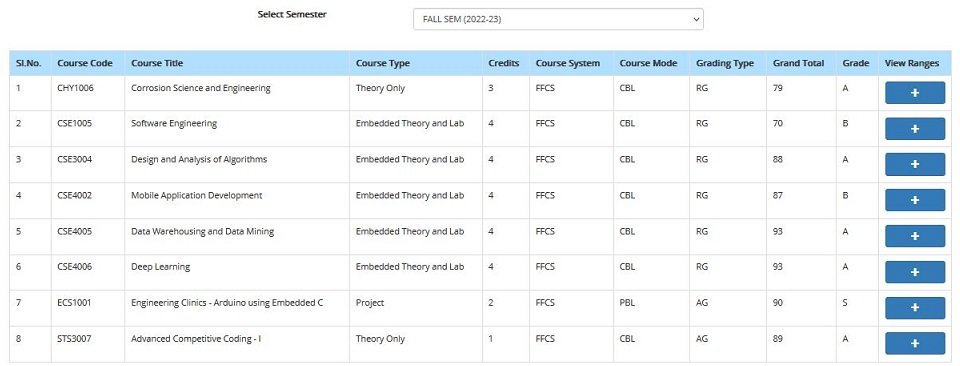Expand ranges for Software Engineering row
Screen dimensions: 960x366
click(x=915, y=129)
